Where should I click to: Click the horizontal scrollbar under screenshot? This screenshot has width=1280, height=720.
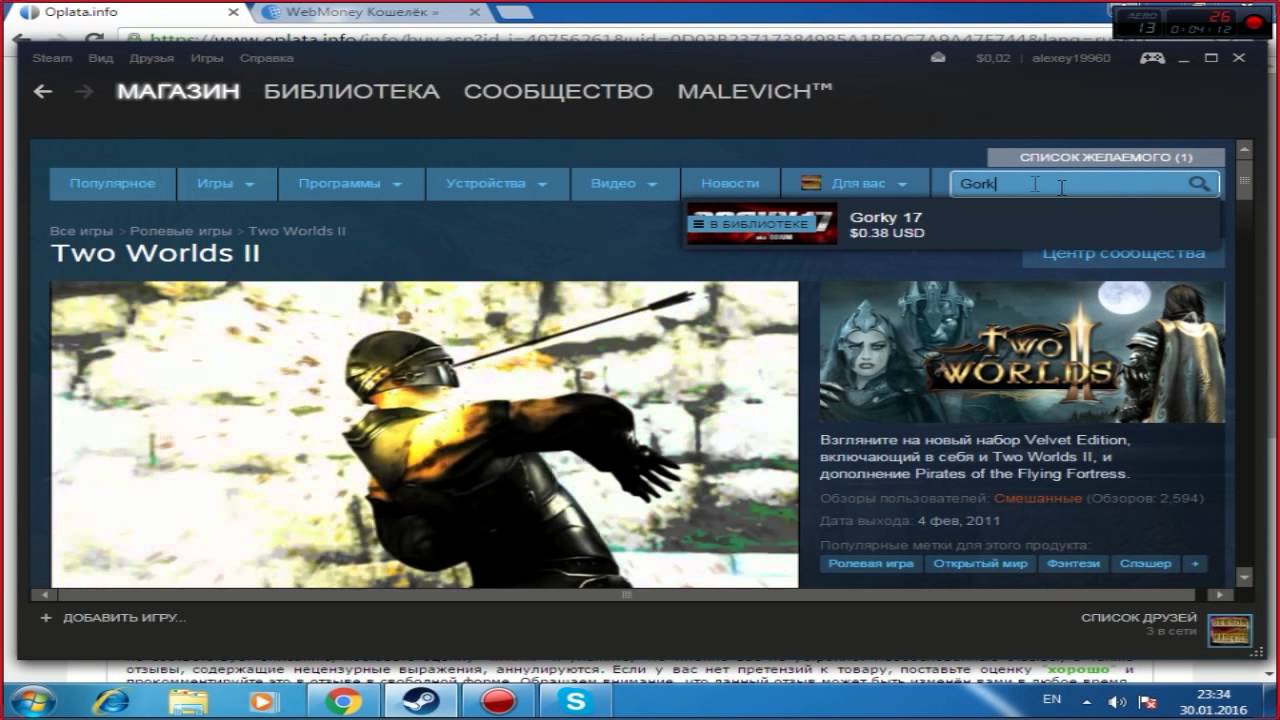click(627, 594)
